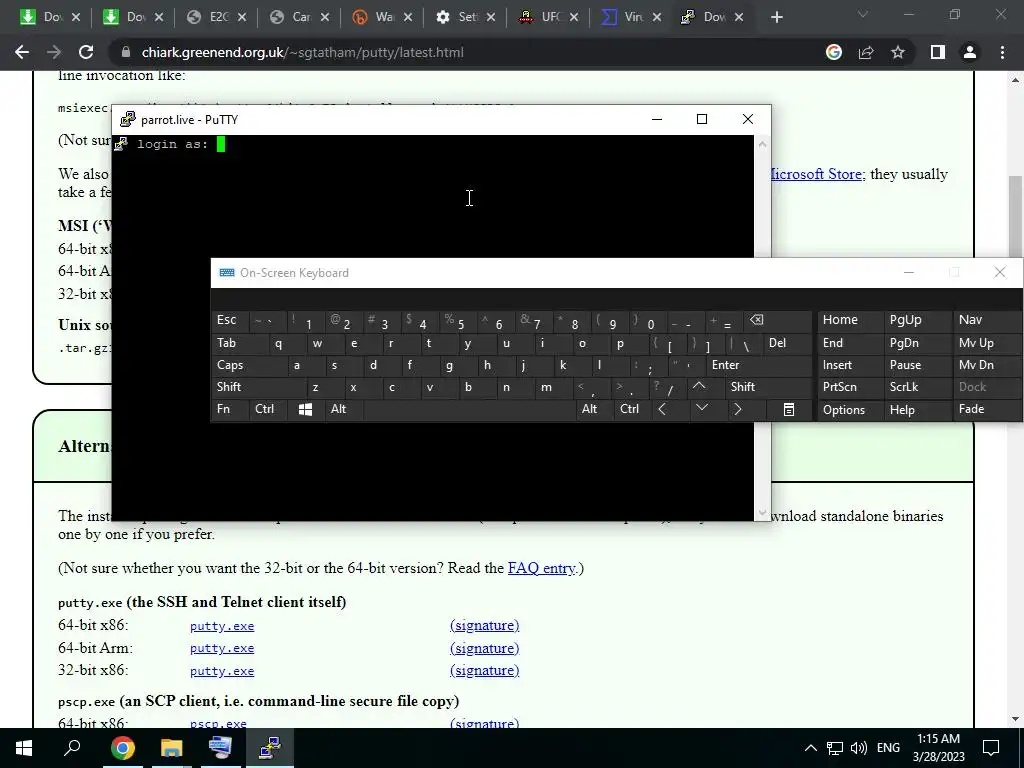Open the Microsoft Store link

click(816, 174)
